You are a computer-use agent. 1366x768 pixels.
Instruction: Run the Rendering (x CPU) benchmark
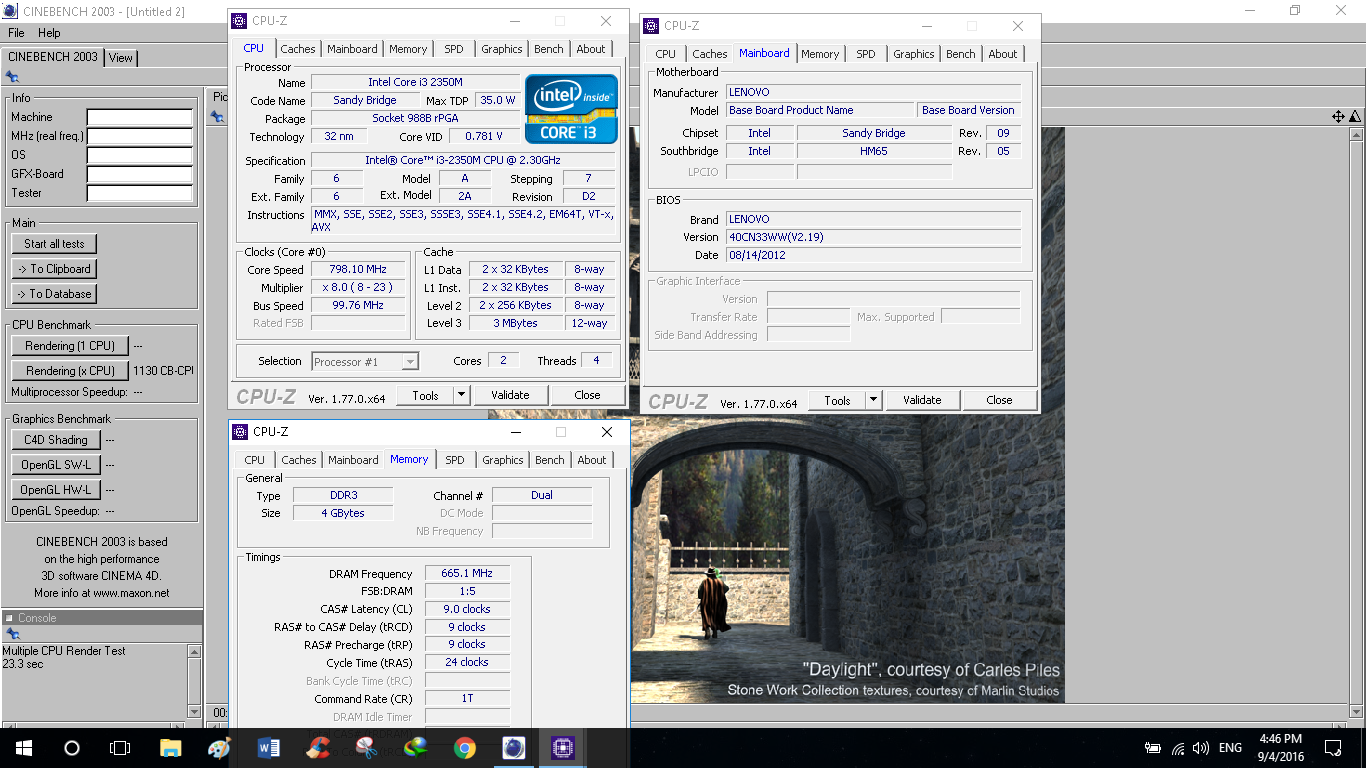point(70,371)
